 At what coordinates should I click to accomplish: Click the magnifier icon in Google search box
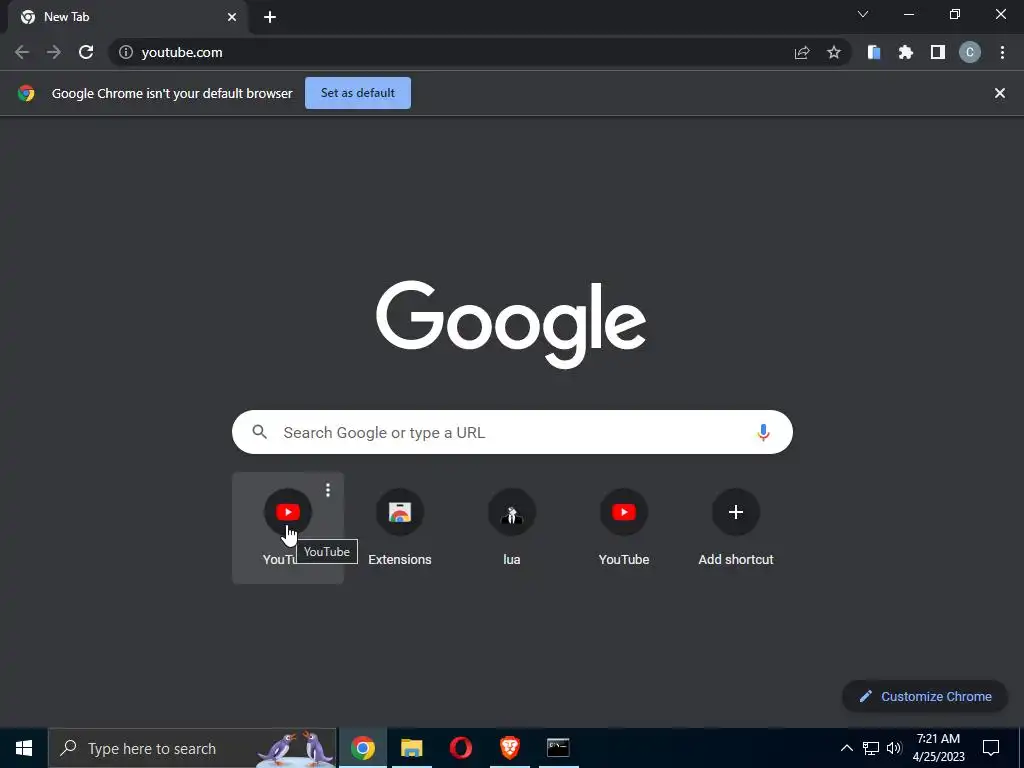click(259, 432)
